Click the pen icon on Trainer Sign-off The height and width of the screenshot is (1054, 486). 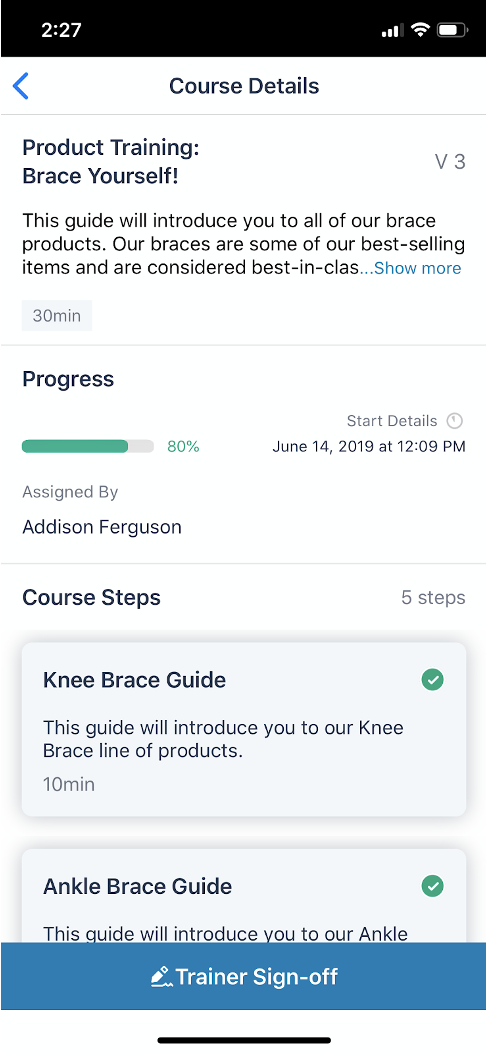161,976
